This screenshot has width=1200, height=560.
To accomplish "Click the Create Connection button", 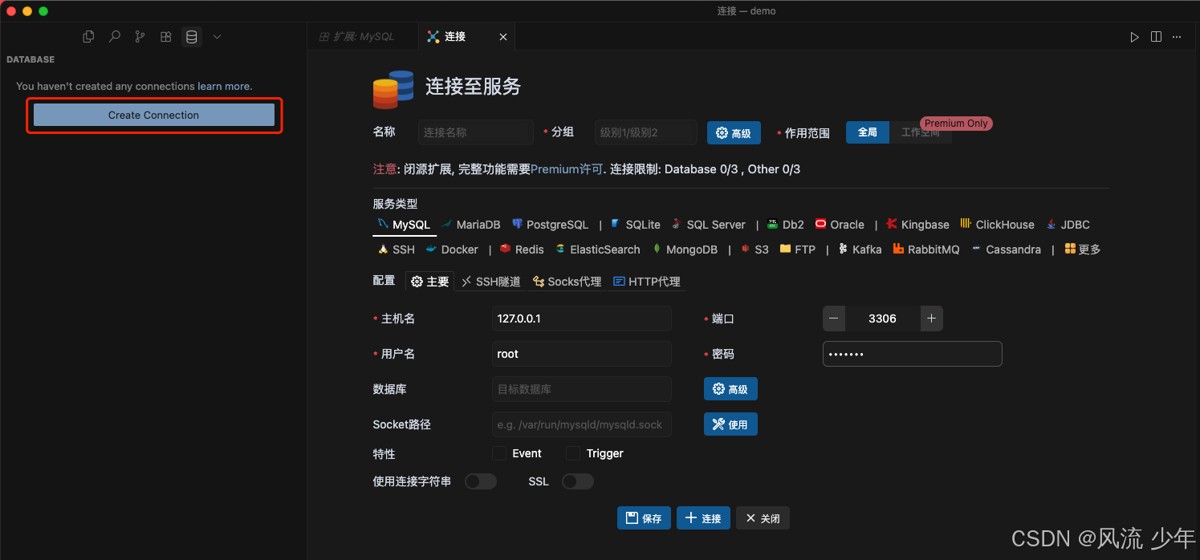I will pyautogui.click(x=154, y=115).
